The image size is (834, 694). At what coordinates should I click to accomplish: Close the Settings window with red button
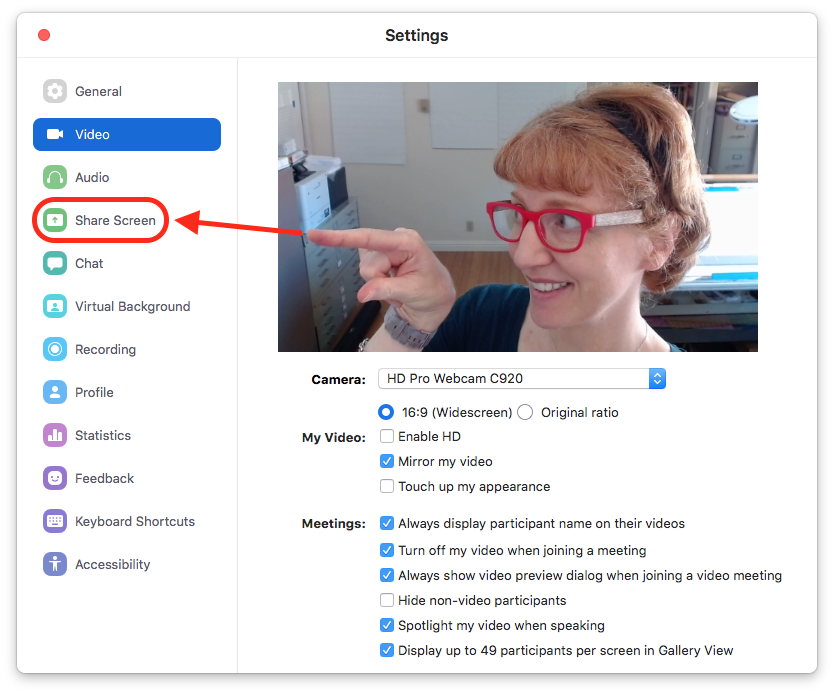(x=44, y=35)
